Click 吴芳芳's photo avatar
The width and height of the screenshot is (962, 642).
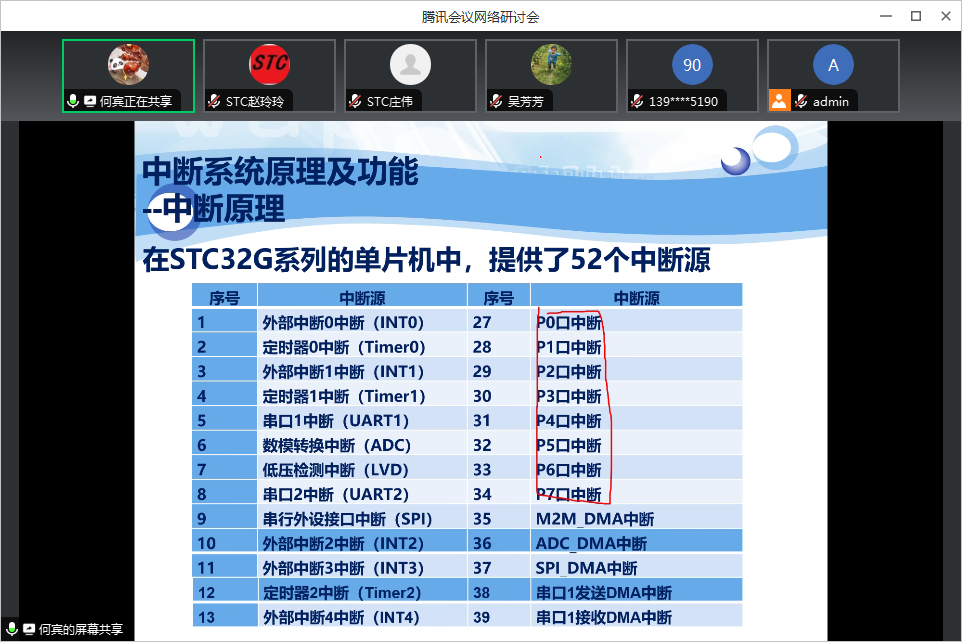coord(551,64)
